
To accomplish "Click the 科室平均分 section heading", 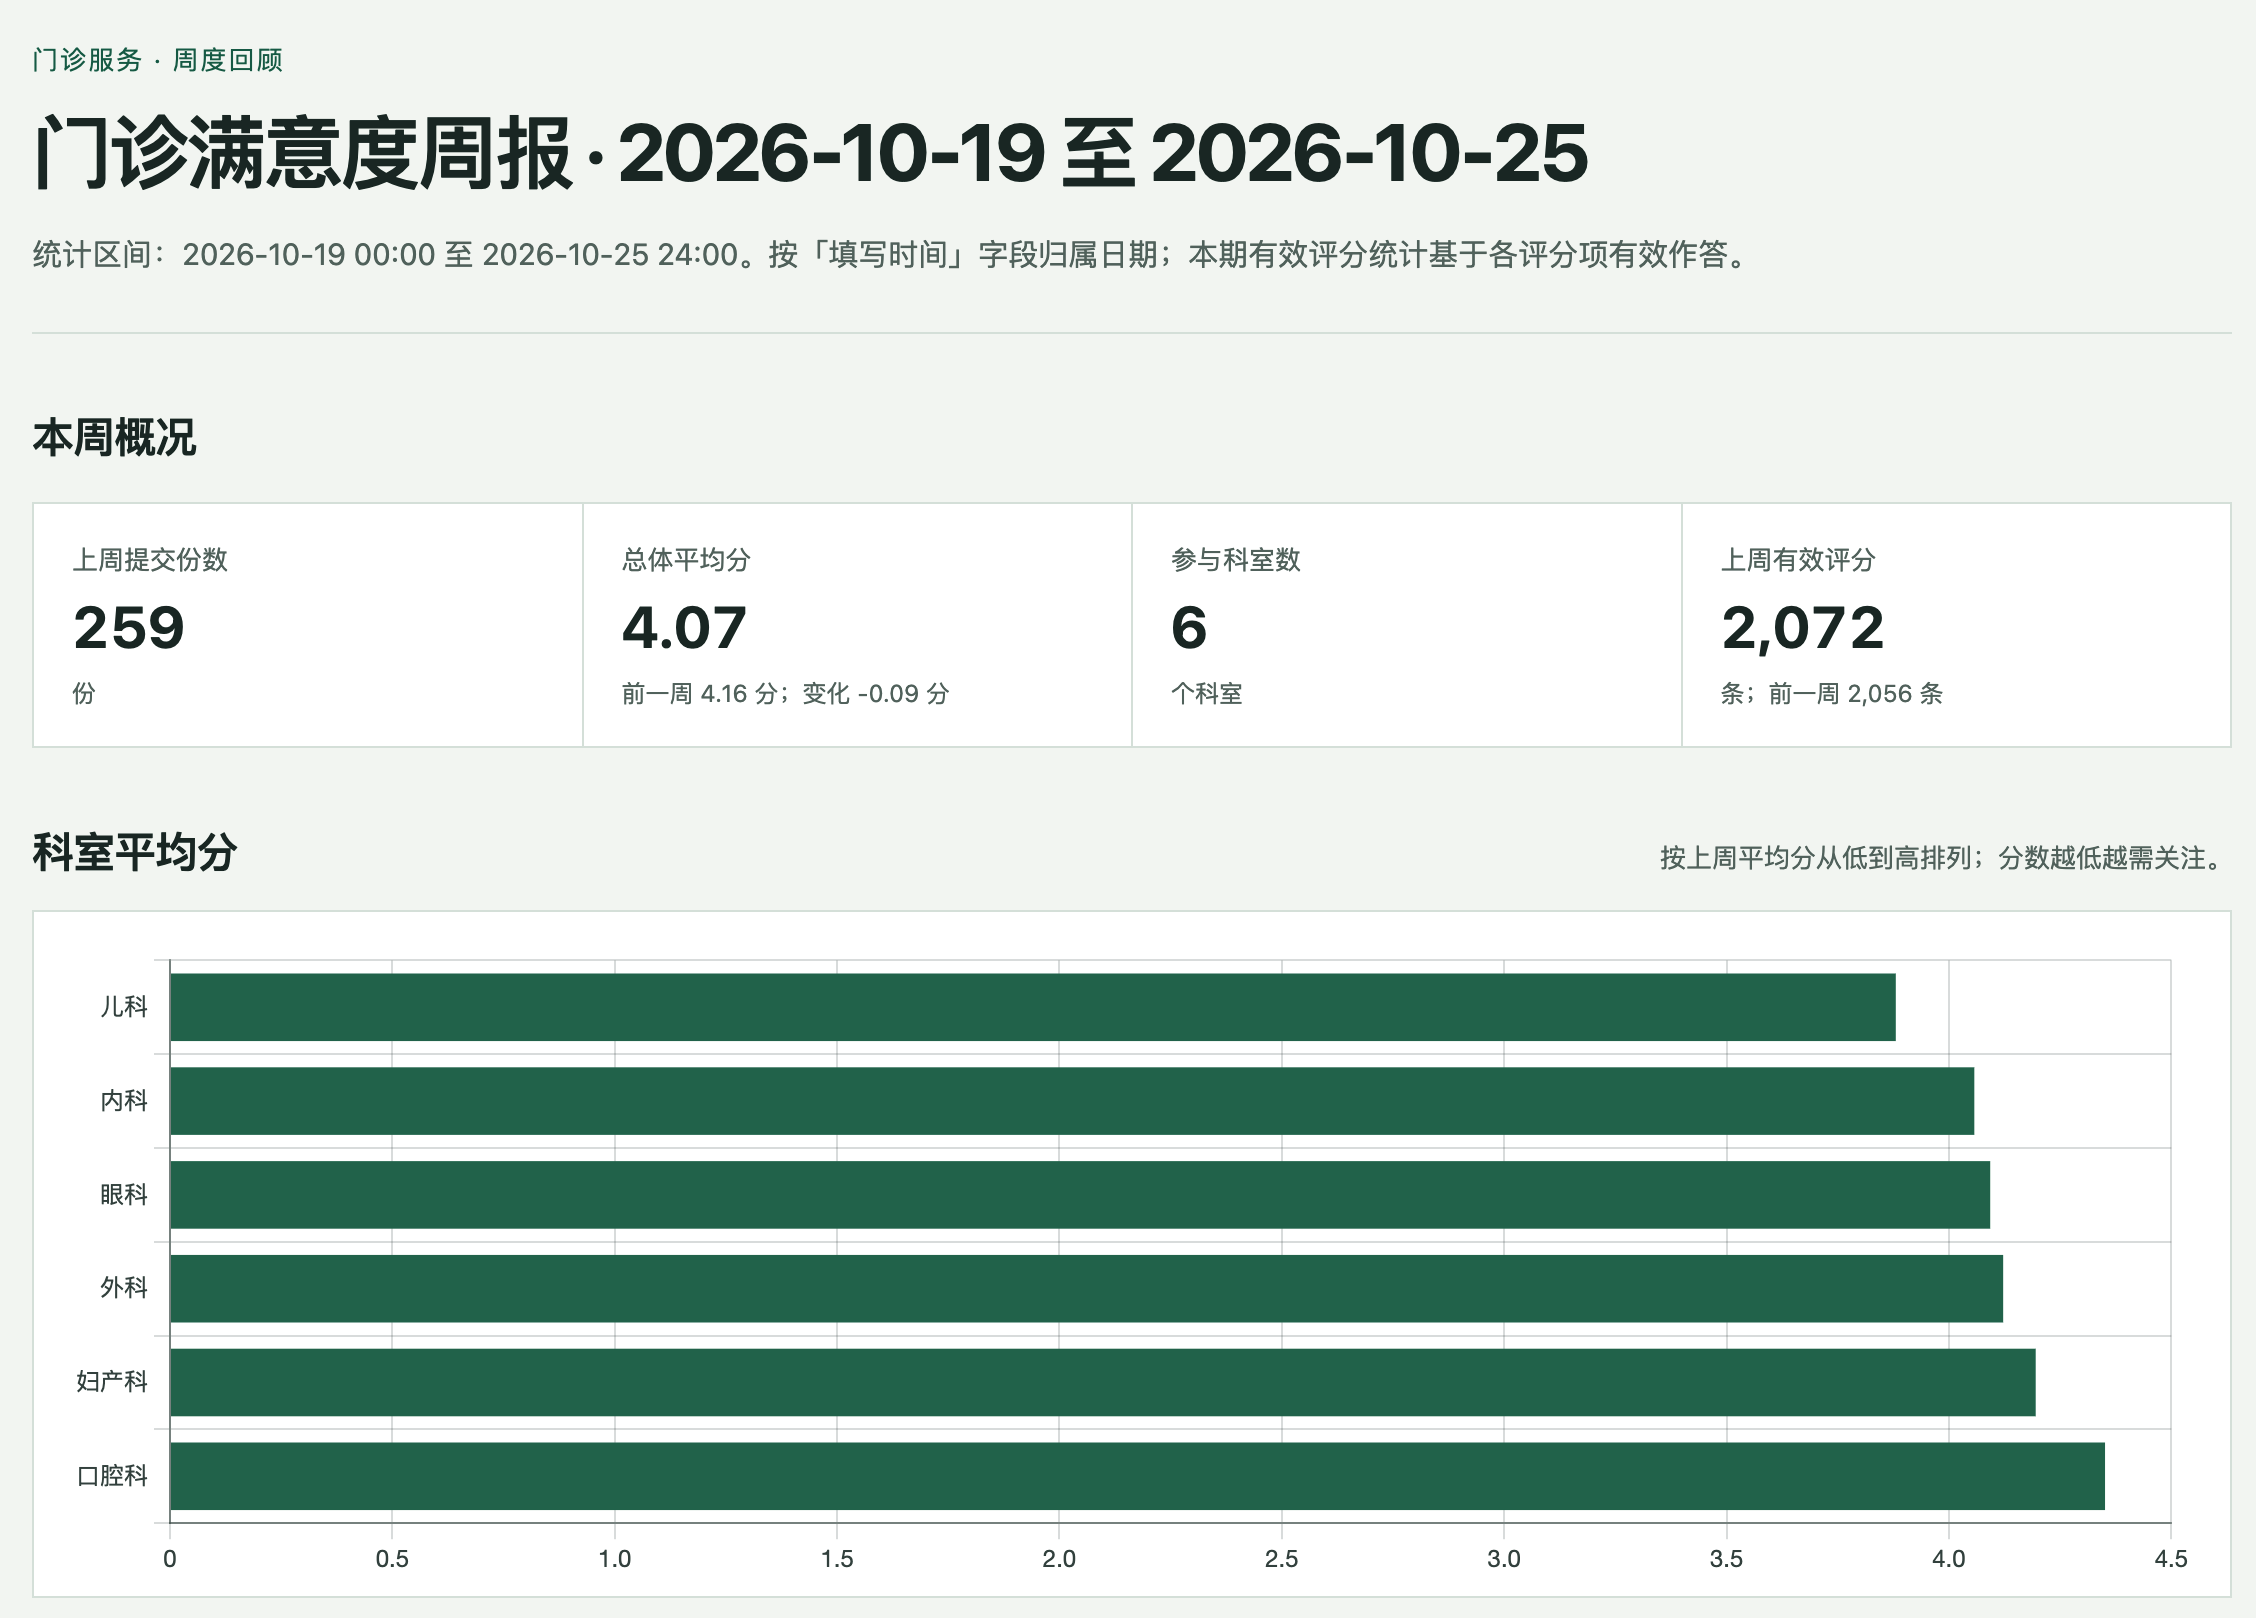I will (x=134, y=852).
